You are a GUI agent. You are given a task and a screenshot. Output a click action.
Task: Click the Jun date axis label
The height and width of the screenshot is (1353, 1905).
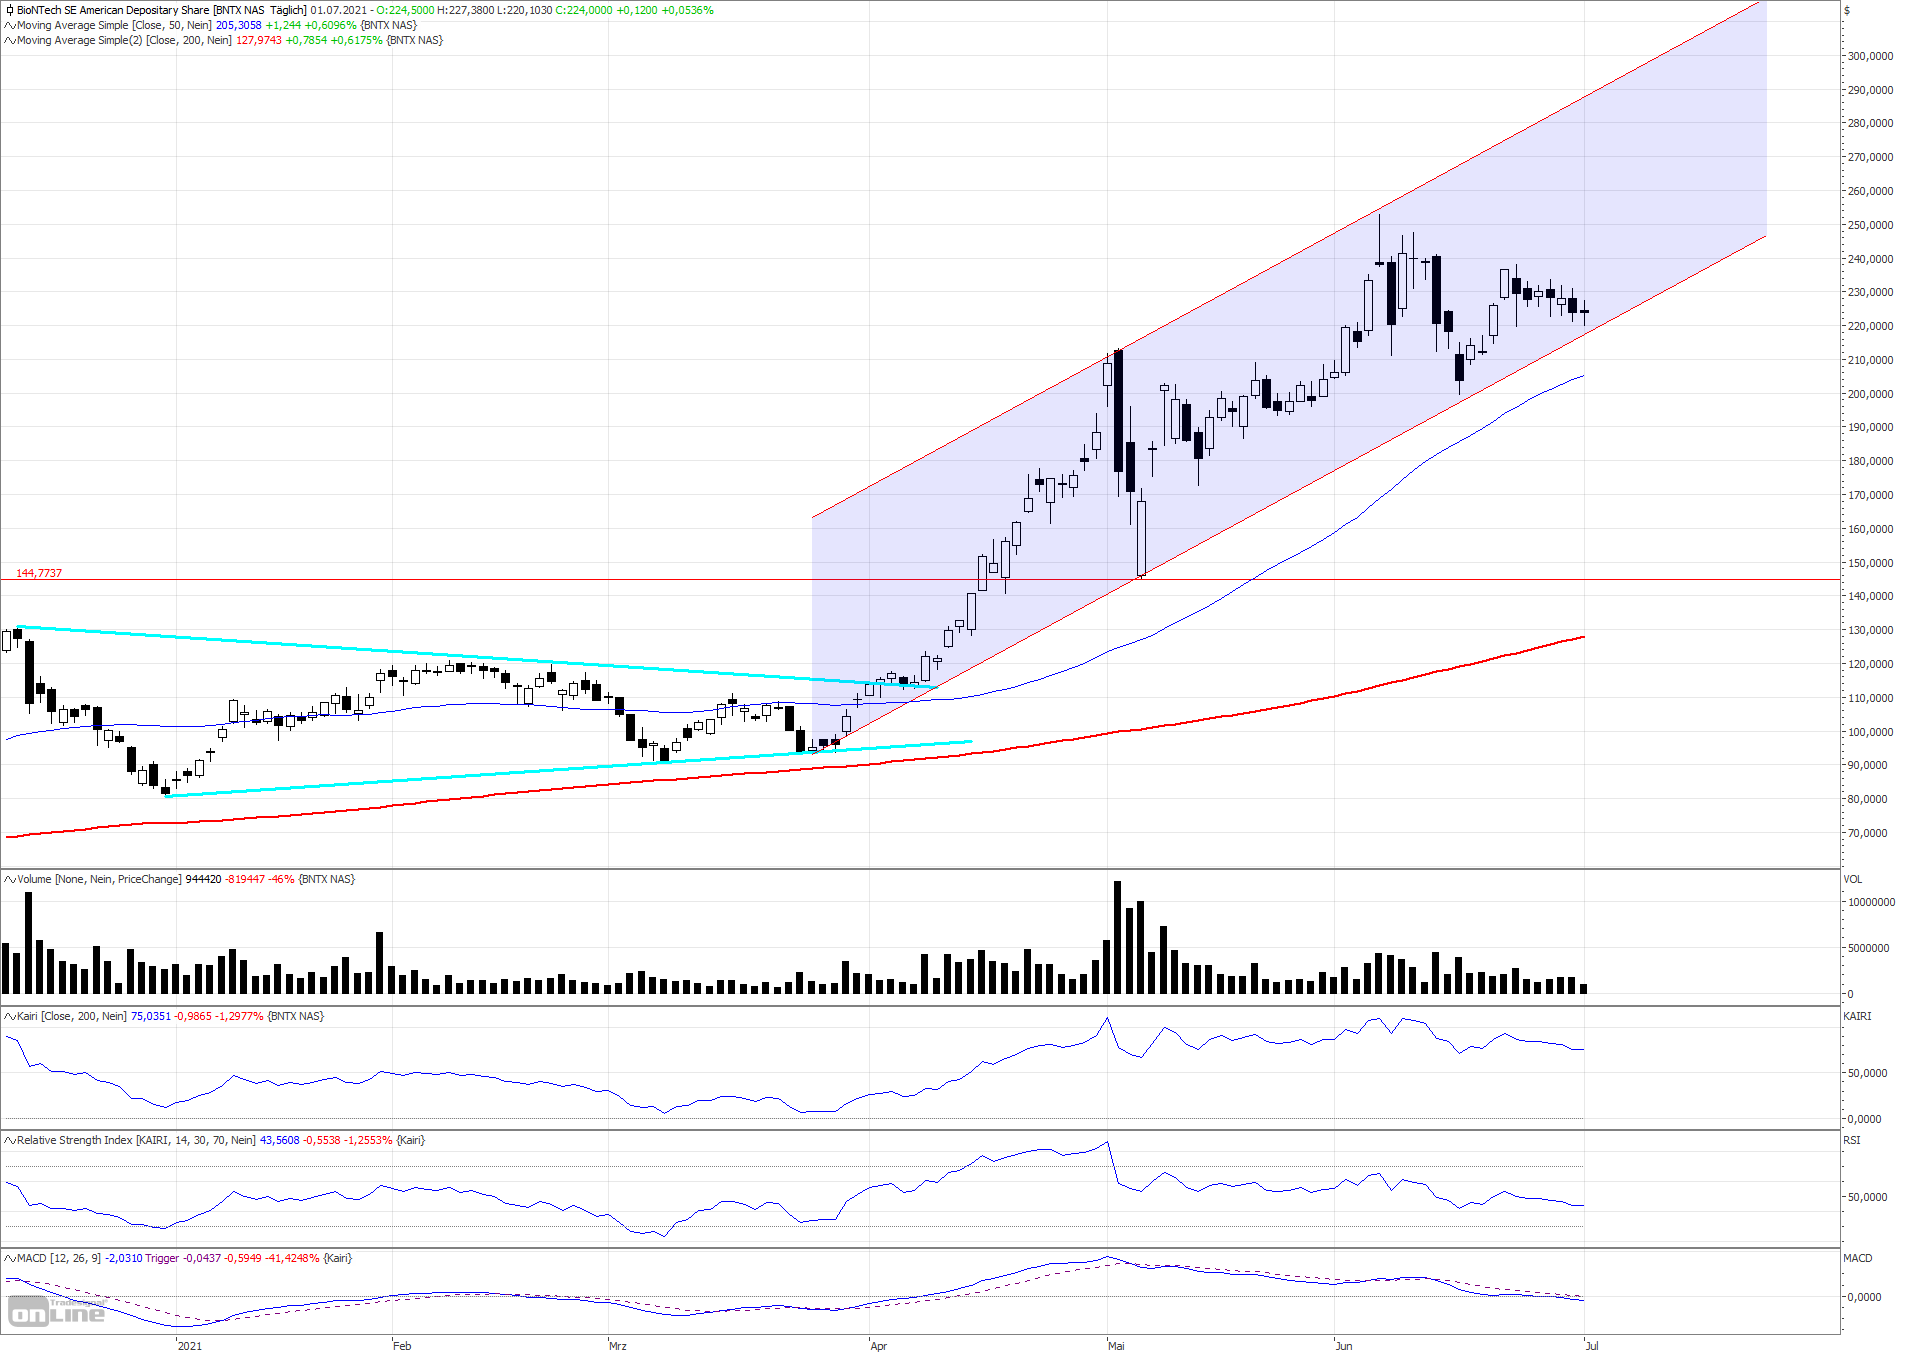coord(1344,1346)
